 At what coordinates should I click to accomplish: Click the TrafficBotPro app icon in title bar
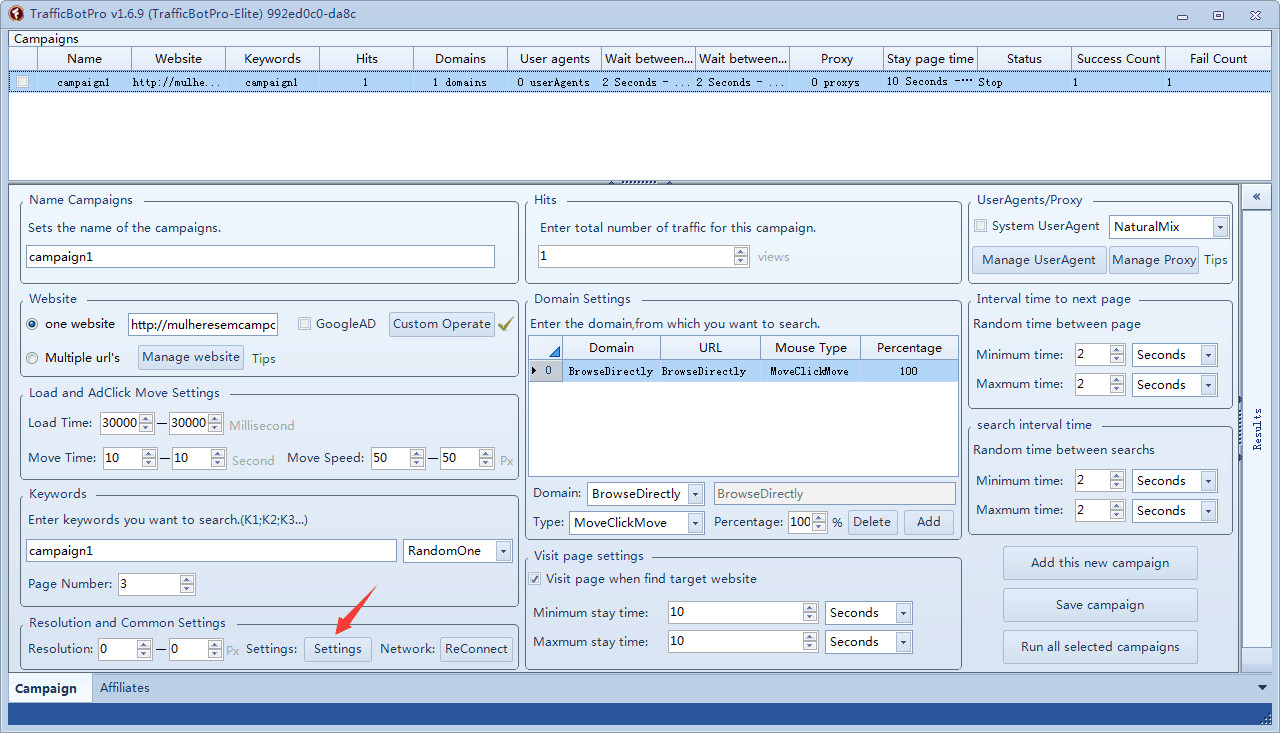[16, 14]
